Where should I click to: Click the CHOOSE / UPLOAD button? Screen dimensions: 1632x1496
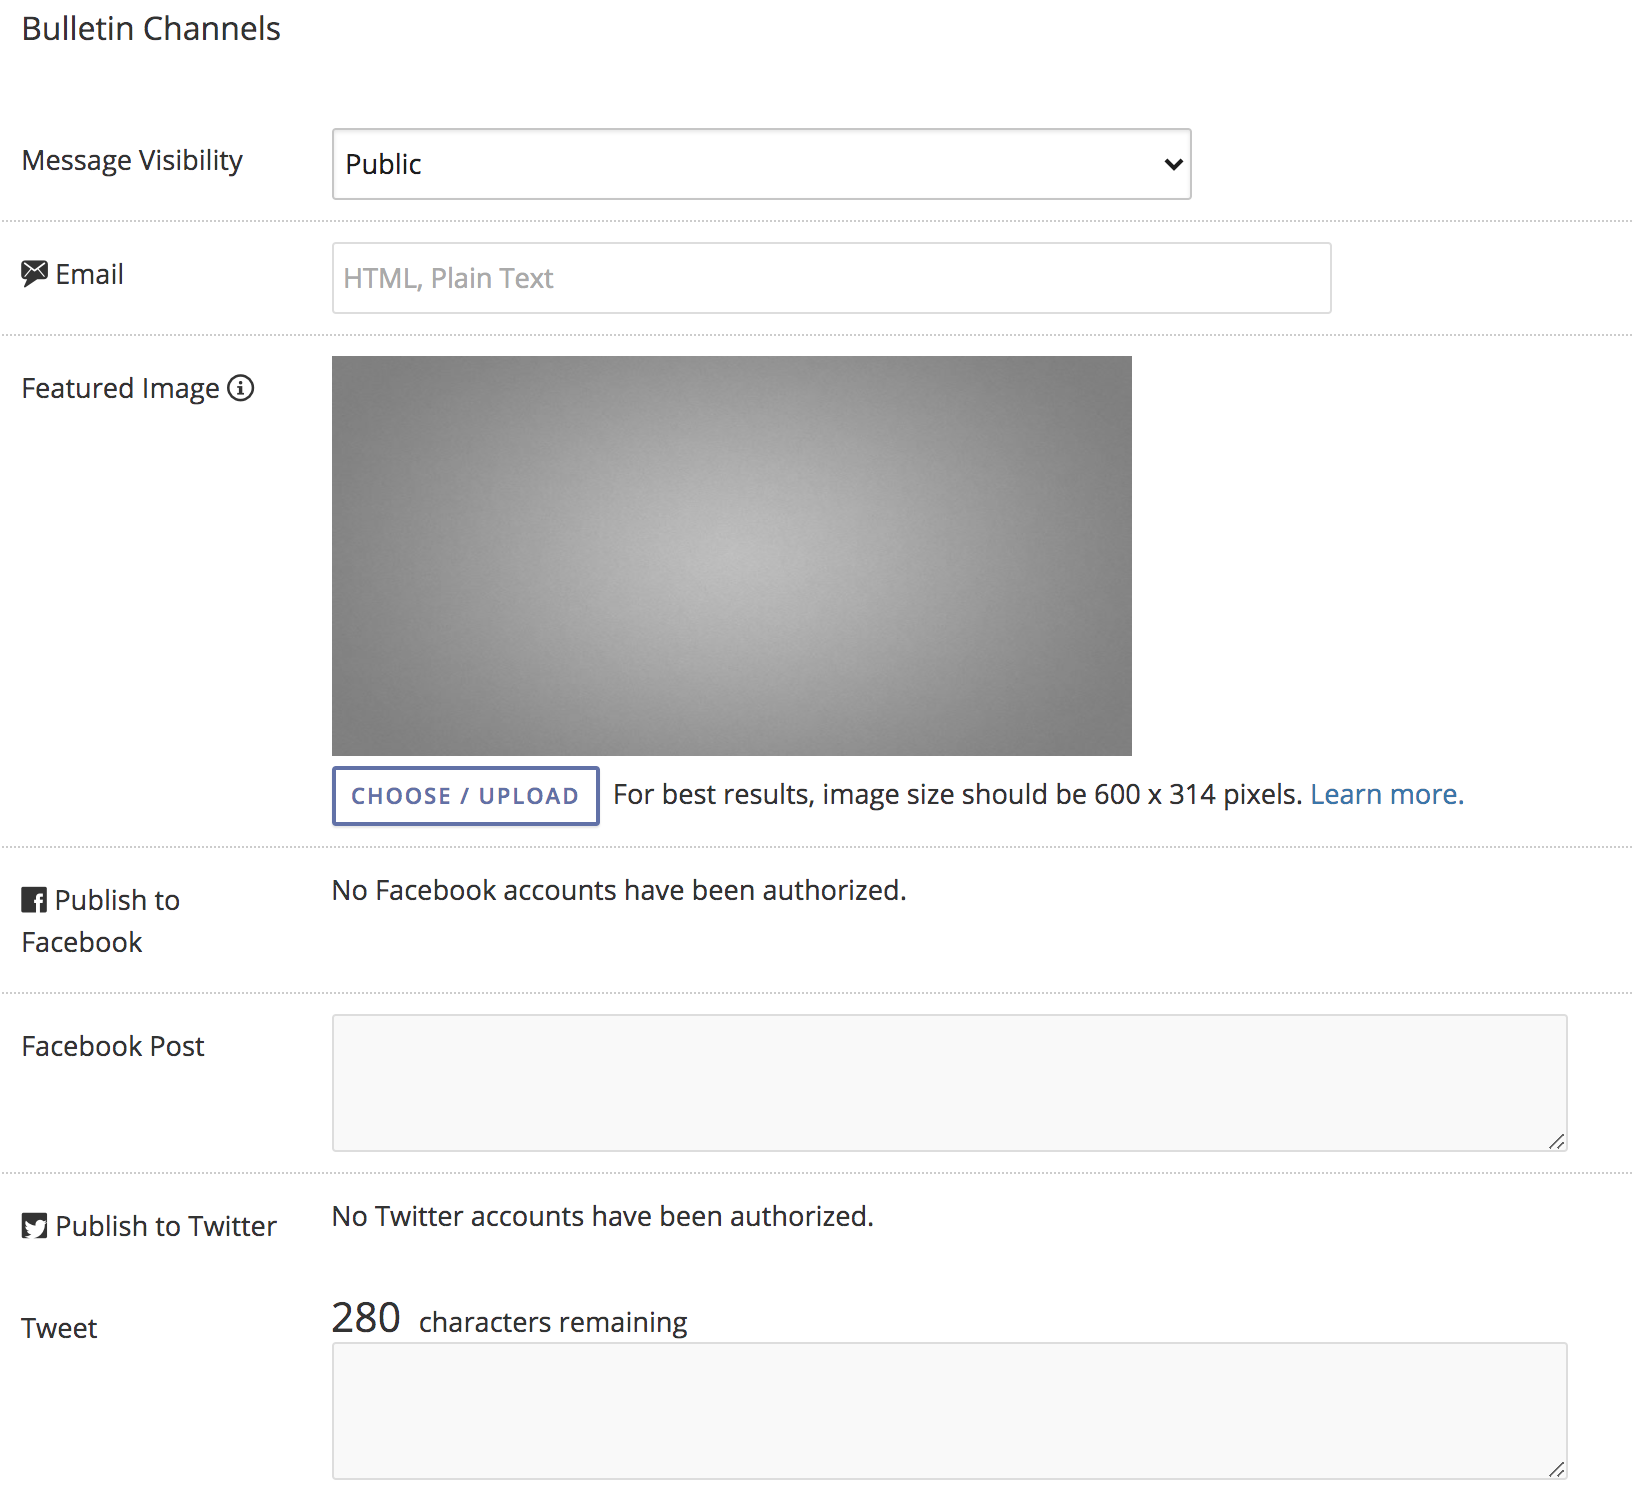pos(464,795)
